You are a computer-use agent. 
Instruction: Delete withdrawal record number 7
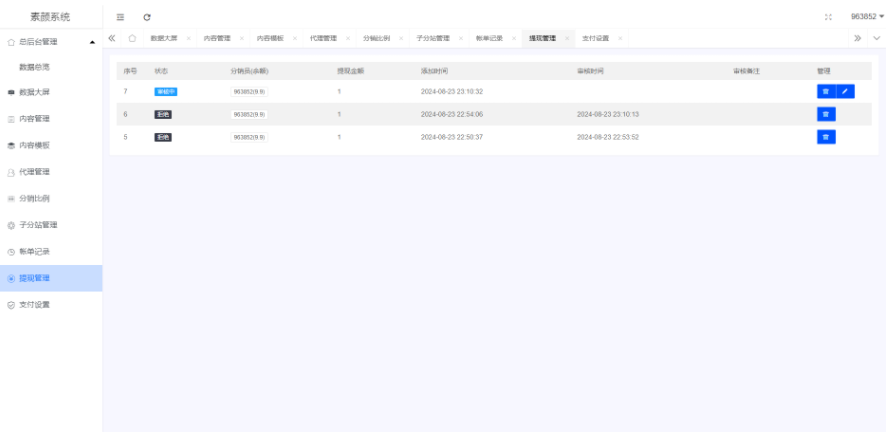tap(826, 91)
